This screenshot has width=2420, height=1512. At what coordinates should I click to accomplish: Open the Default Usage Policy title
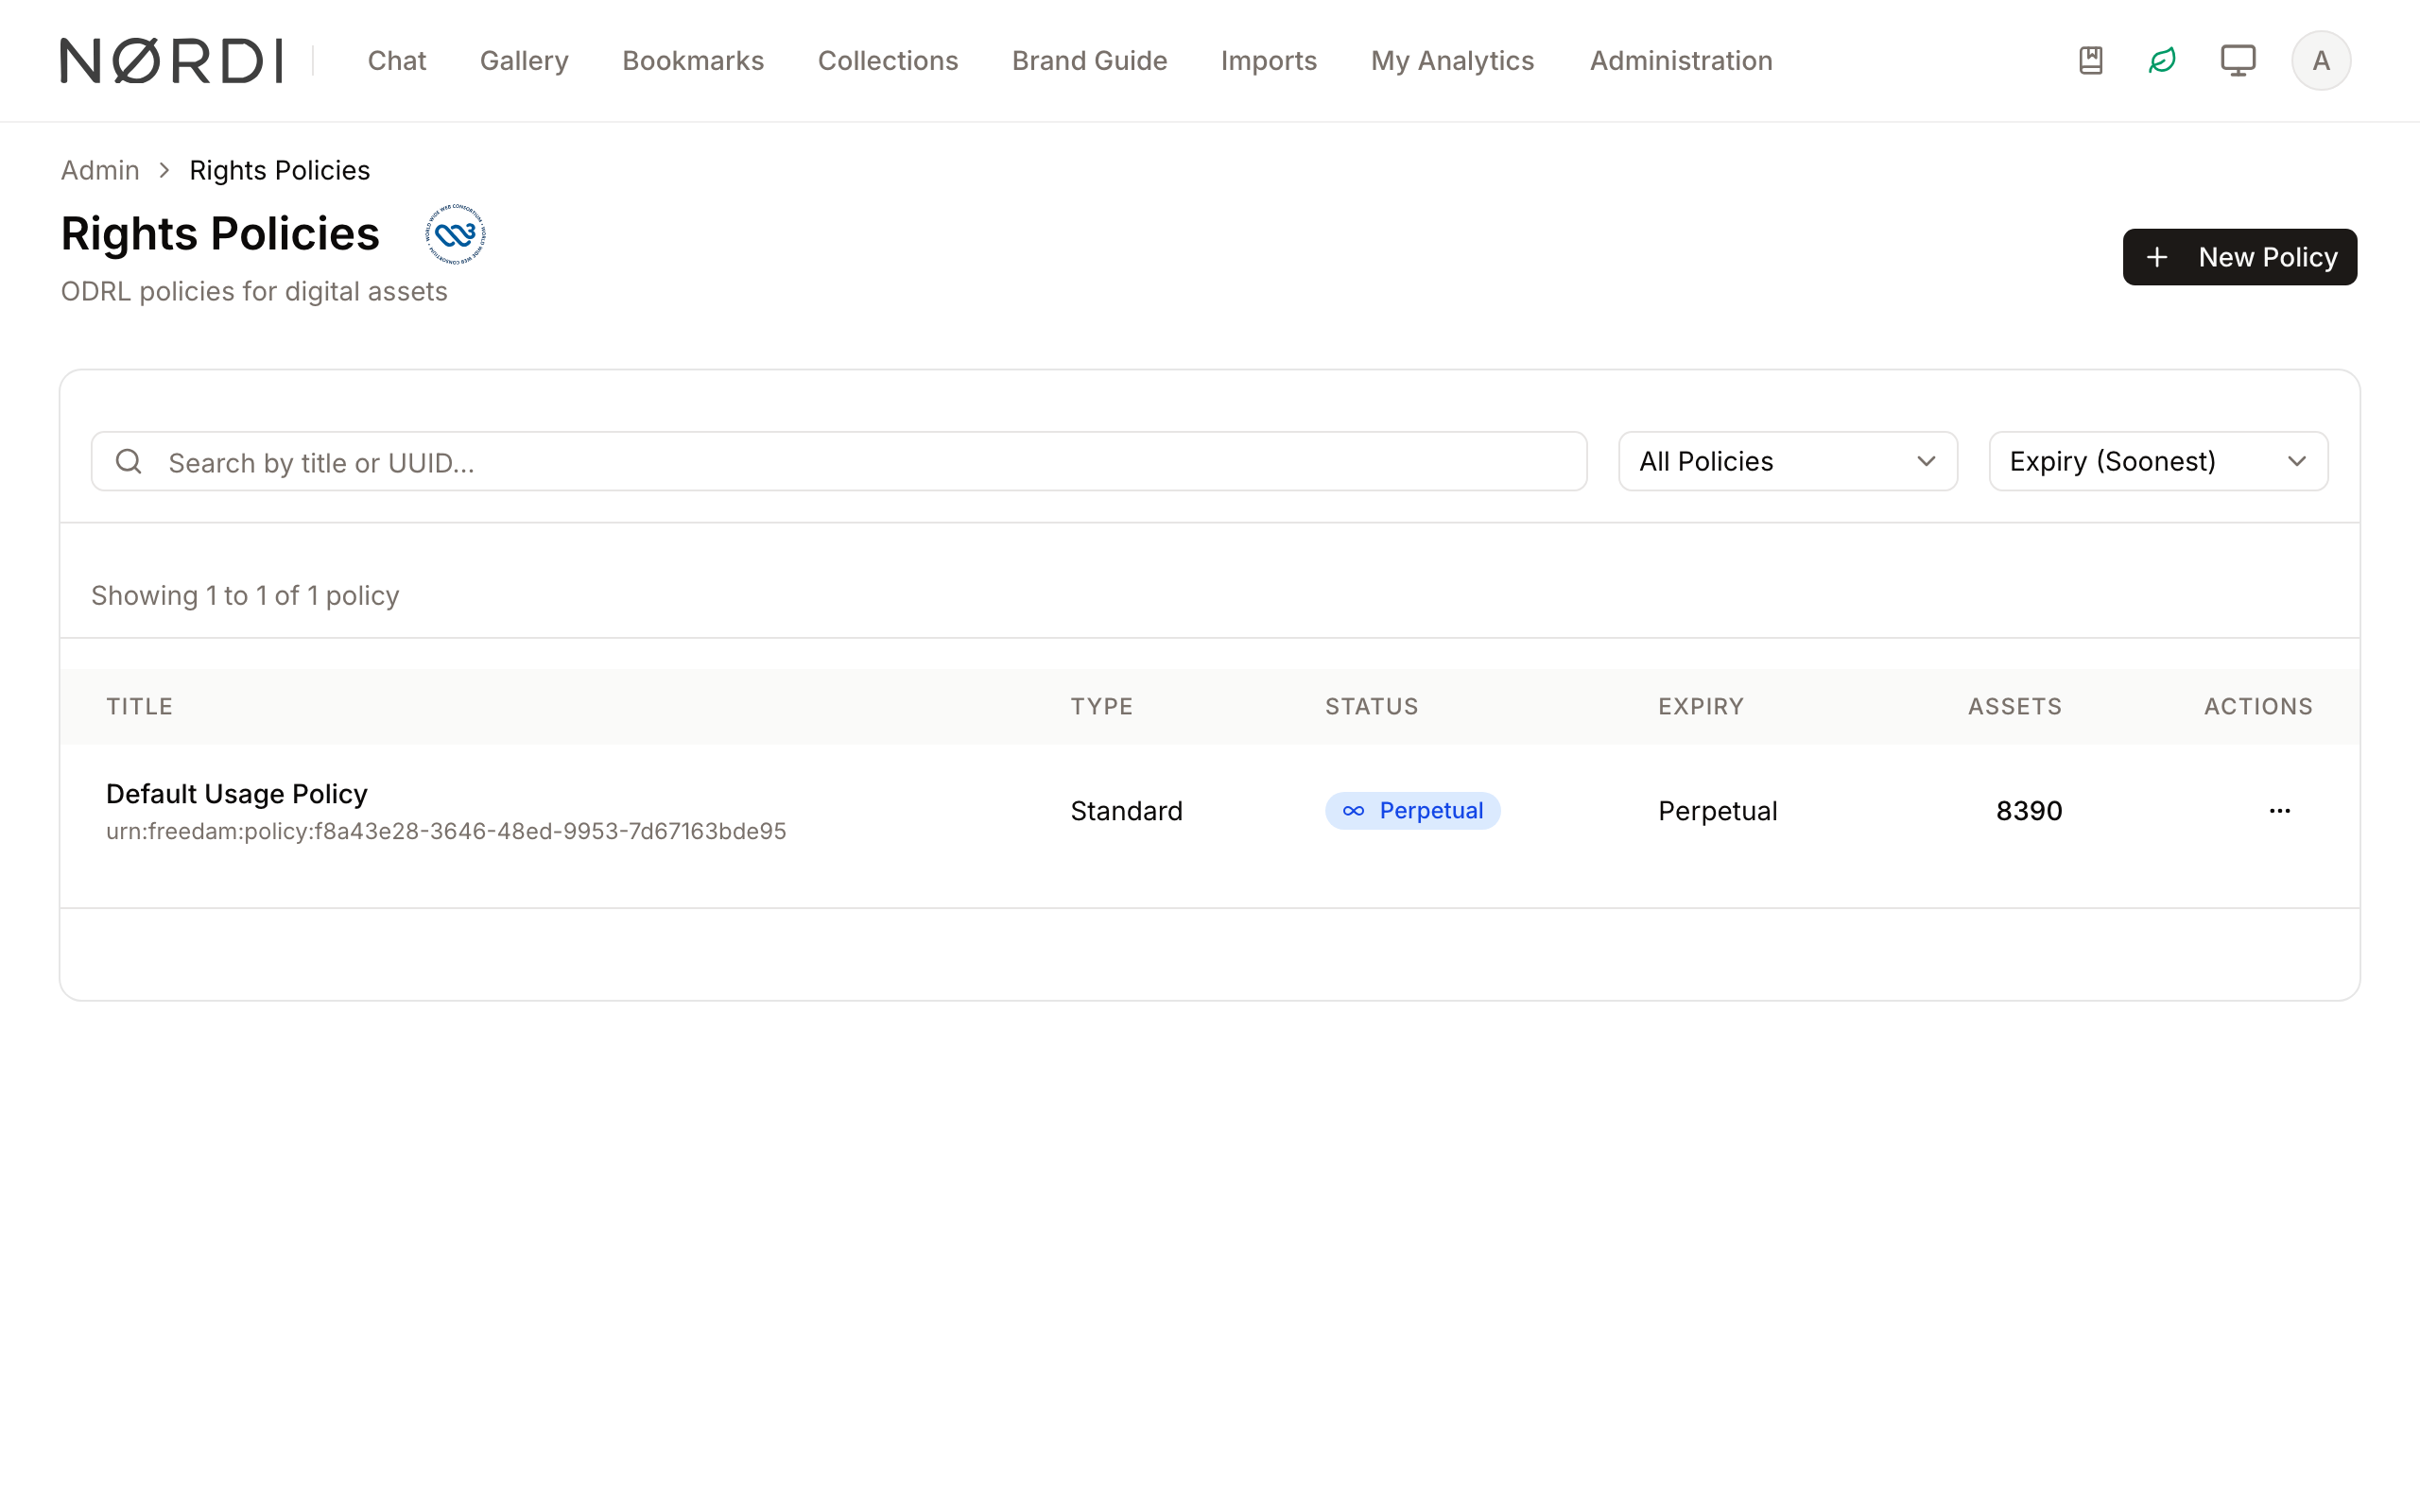(x=237, y=793)
